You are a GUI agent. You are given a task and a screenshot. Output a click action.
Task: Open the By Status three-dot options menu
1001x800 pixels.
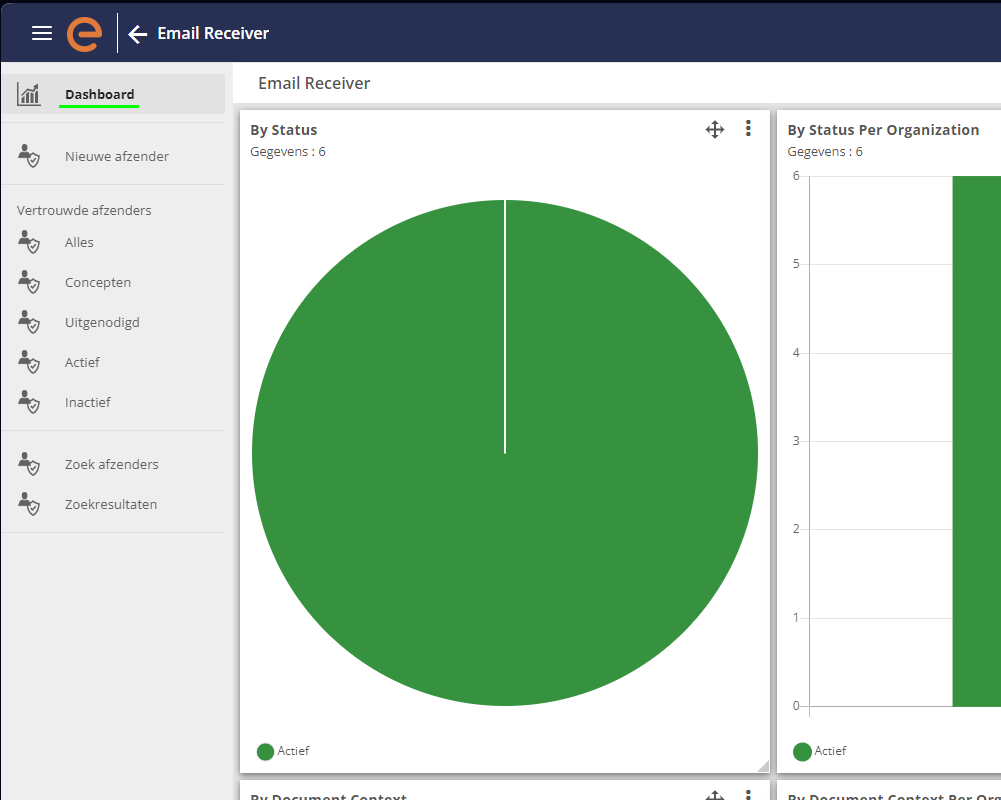pos(748,129)
